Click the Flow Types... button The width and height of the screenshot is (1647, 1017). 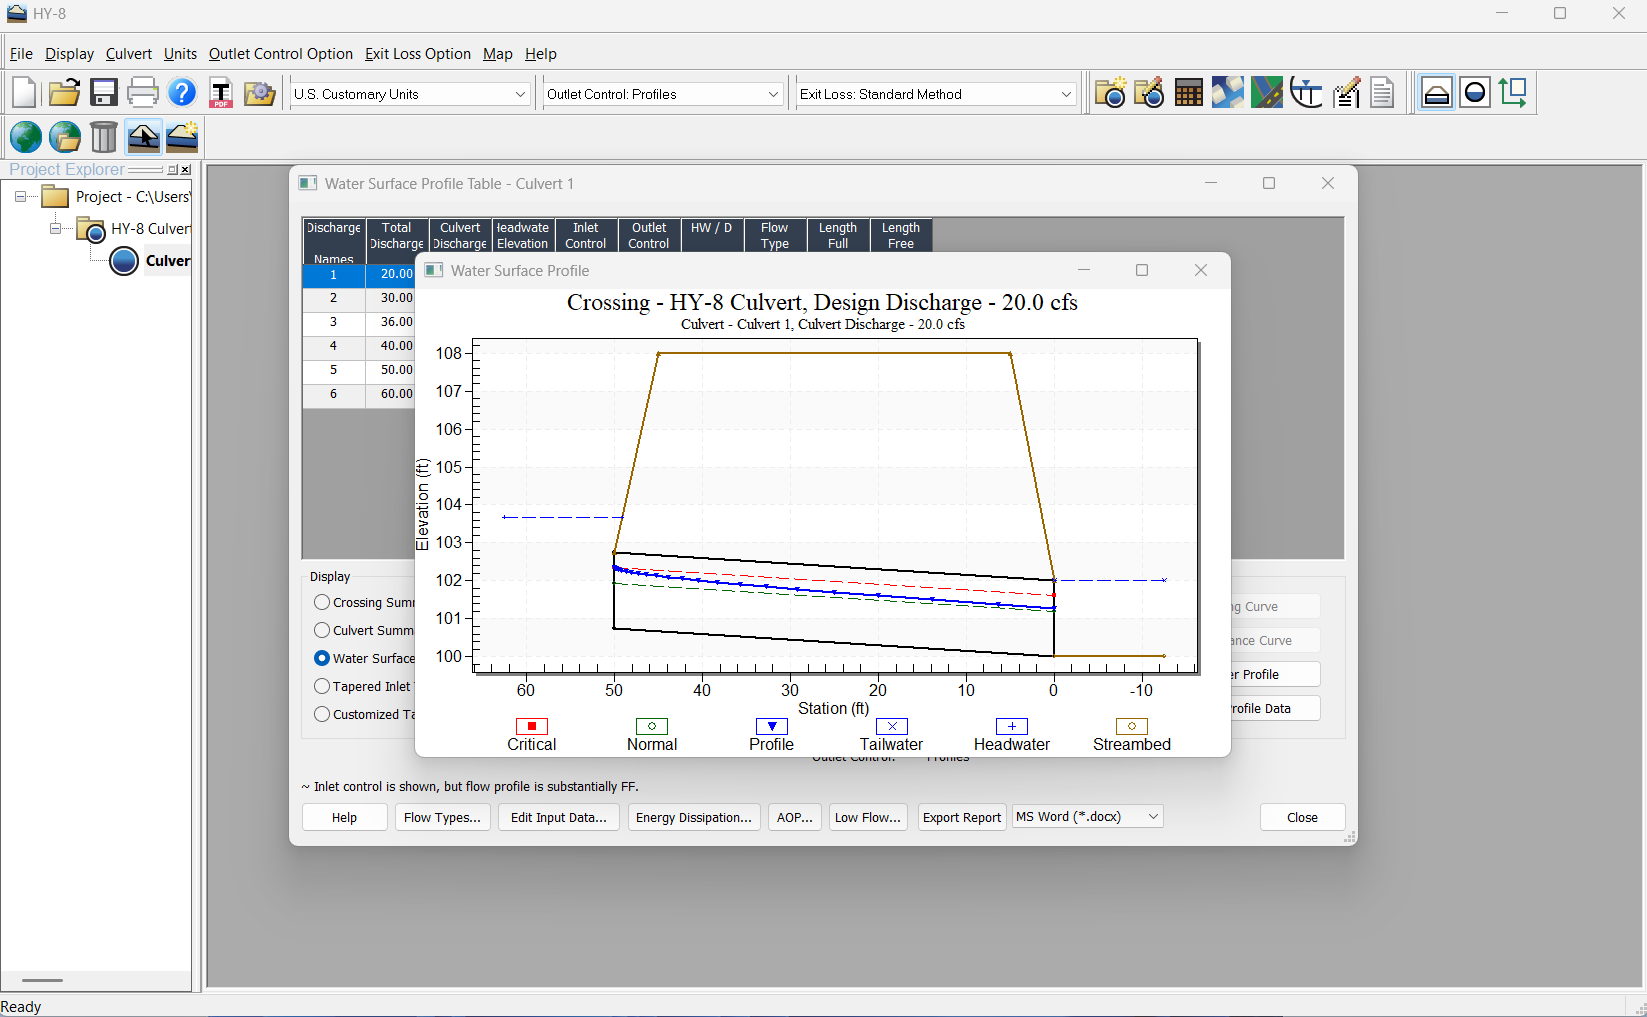pos(442,817)
